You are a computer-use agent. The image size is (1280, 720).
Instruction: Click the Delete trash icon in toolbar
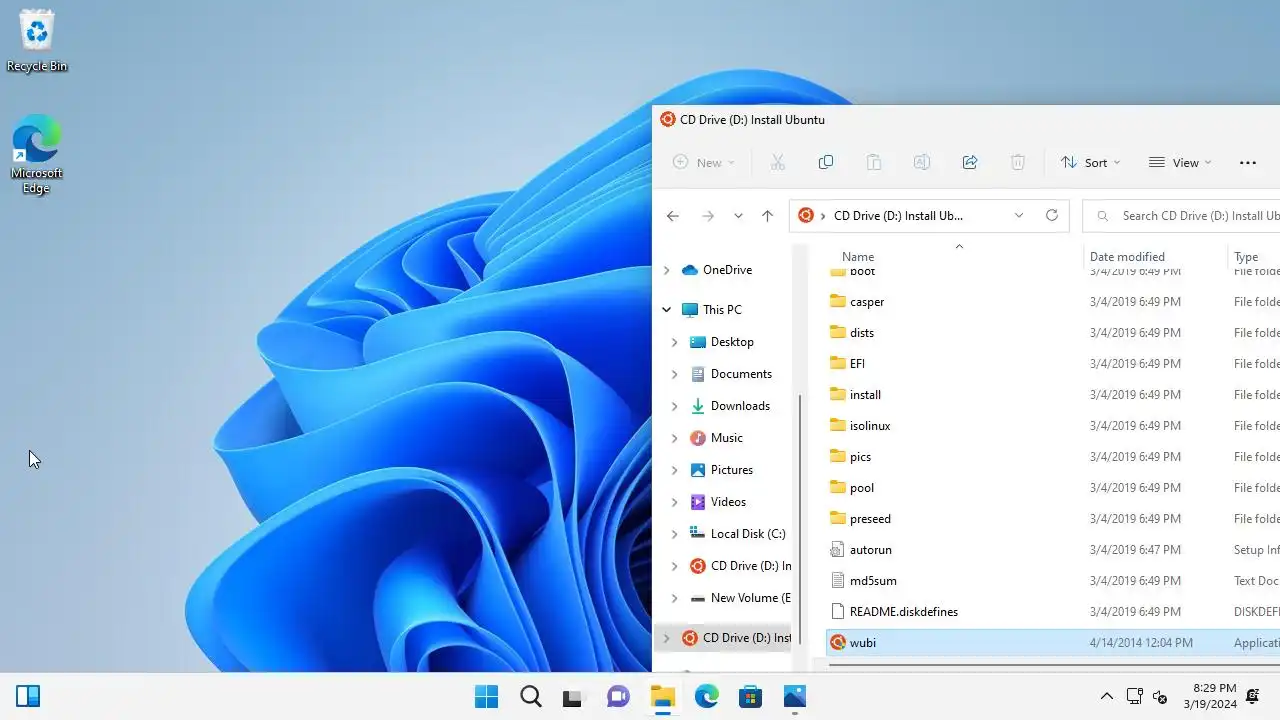coord(1017,162)
